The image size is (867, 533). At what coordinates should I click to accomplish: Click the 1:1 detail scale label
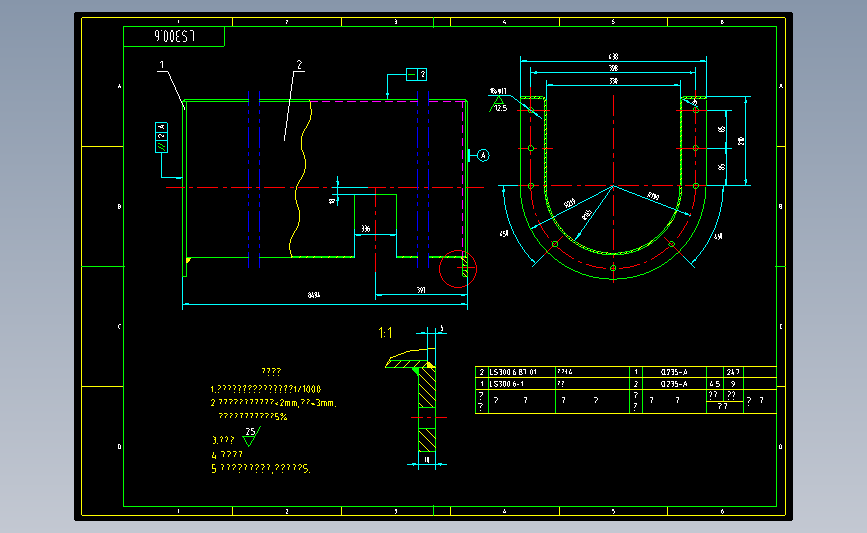click(385, 333)
